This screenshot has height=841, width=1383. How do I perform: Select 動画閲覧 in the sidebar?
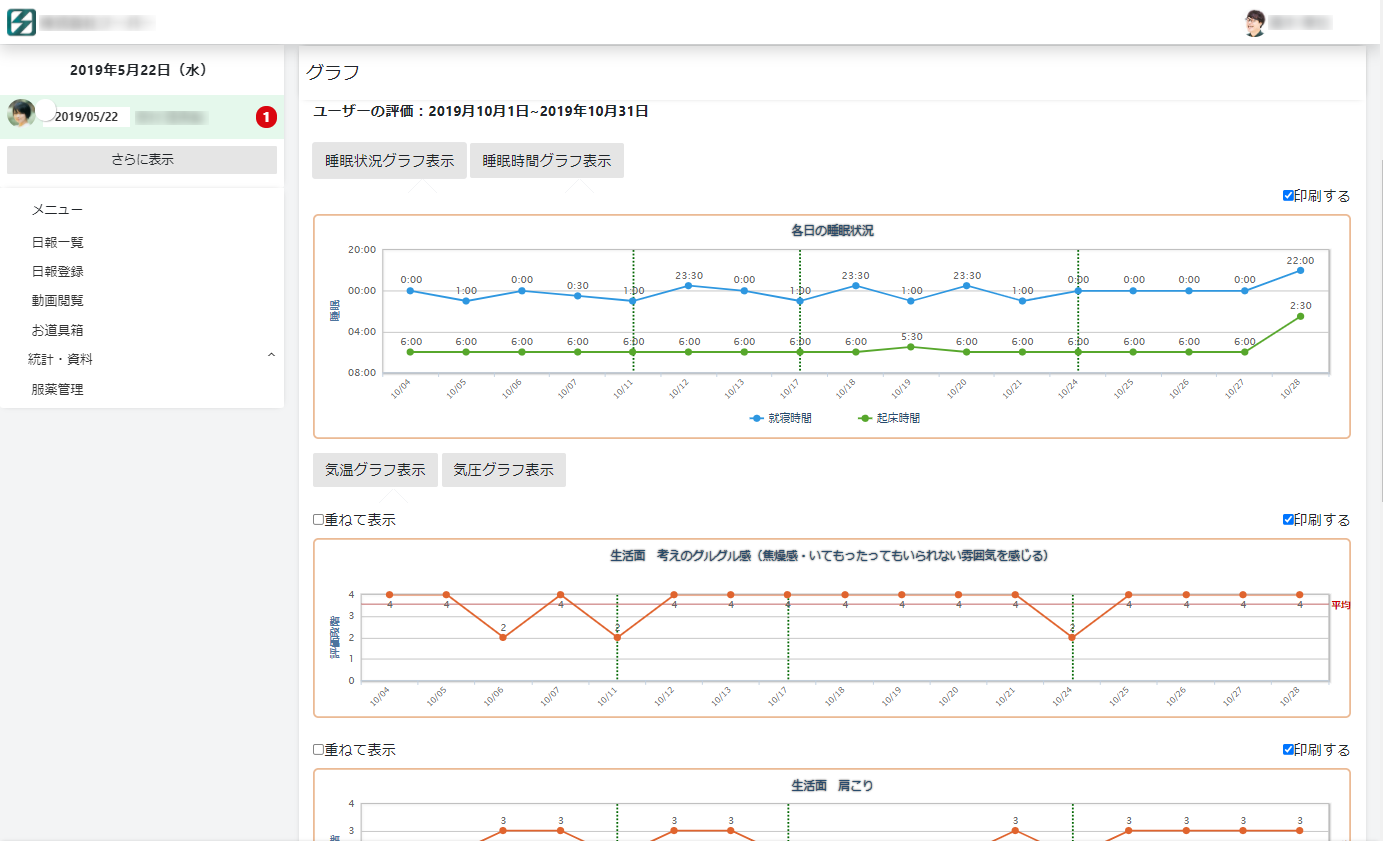(58, 300)
